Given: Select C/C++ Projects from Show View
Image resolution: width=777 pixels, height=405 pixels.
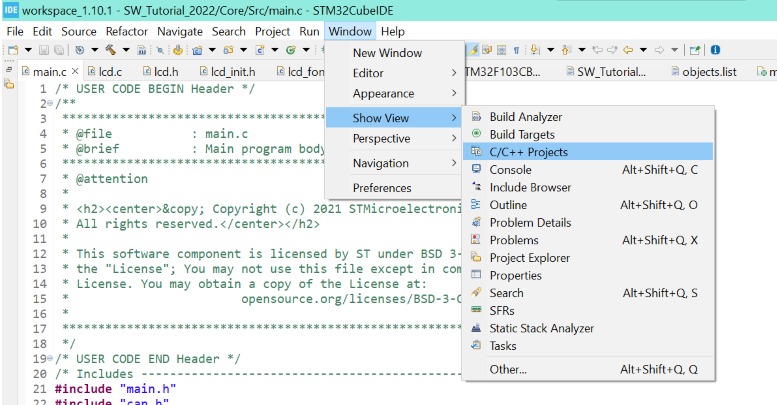Looking at the screenshot, I should pos(528,152).
